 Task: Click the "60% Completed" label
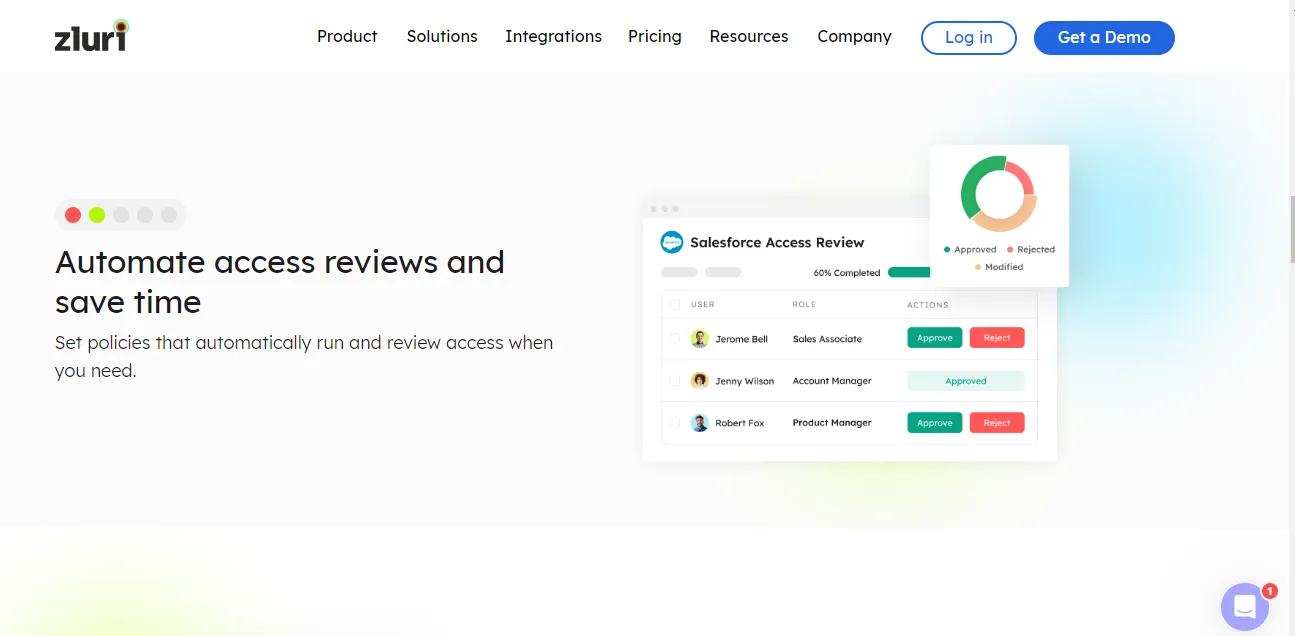pyautogui.click(x=847, y=273)
